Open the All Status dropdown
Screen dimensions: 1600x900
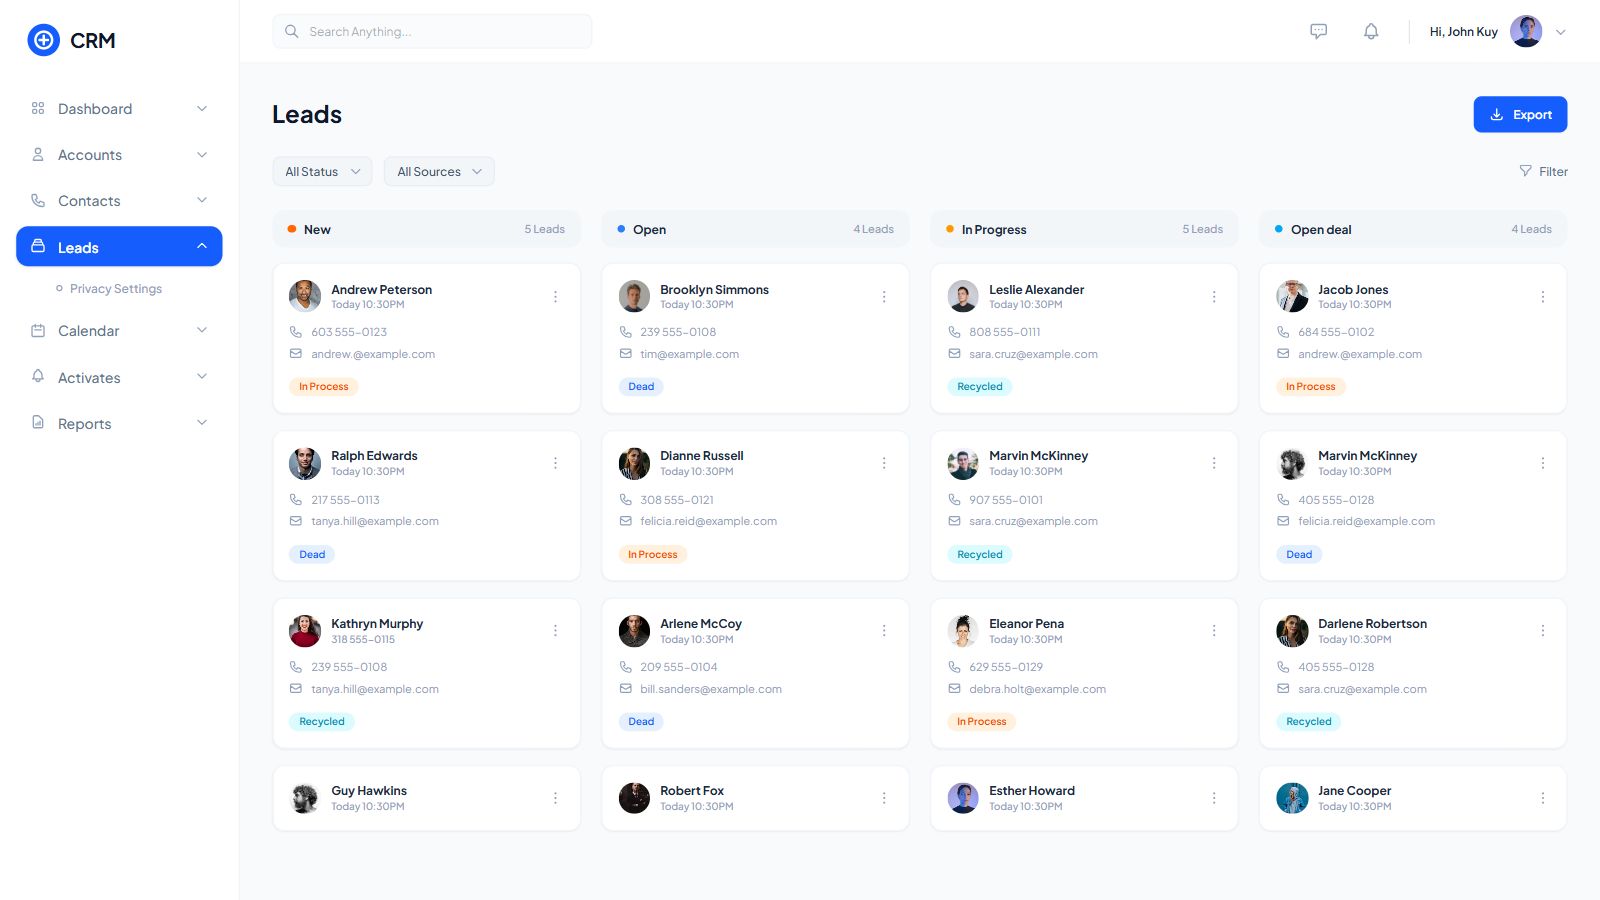pos(322,171)
